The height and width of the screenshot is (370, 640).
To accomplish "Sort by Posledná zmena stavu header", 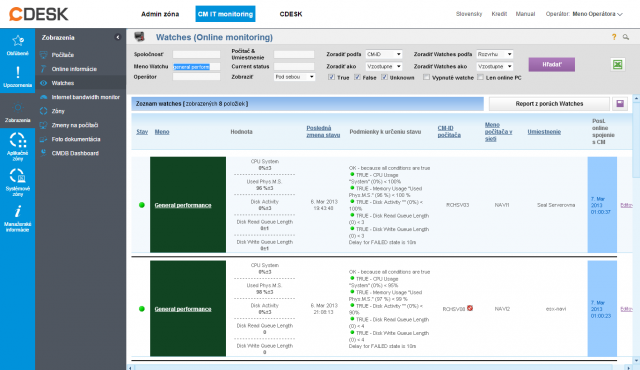I will click(x=323, y=131).
